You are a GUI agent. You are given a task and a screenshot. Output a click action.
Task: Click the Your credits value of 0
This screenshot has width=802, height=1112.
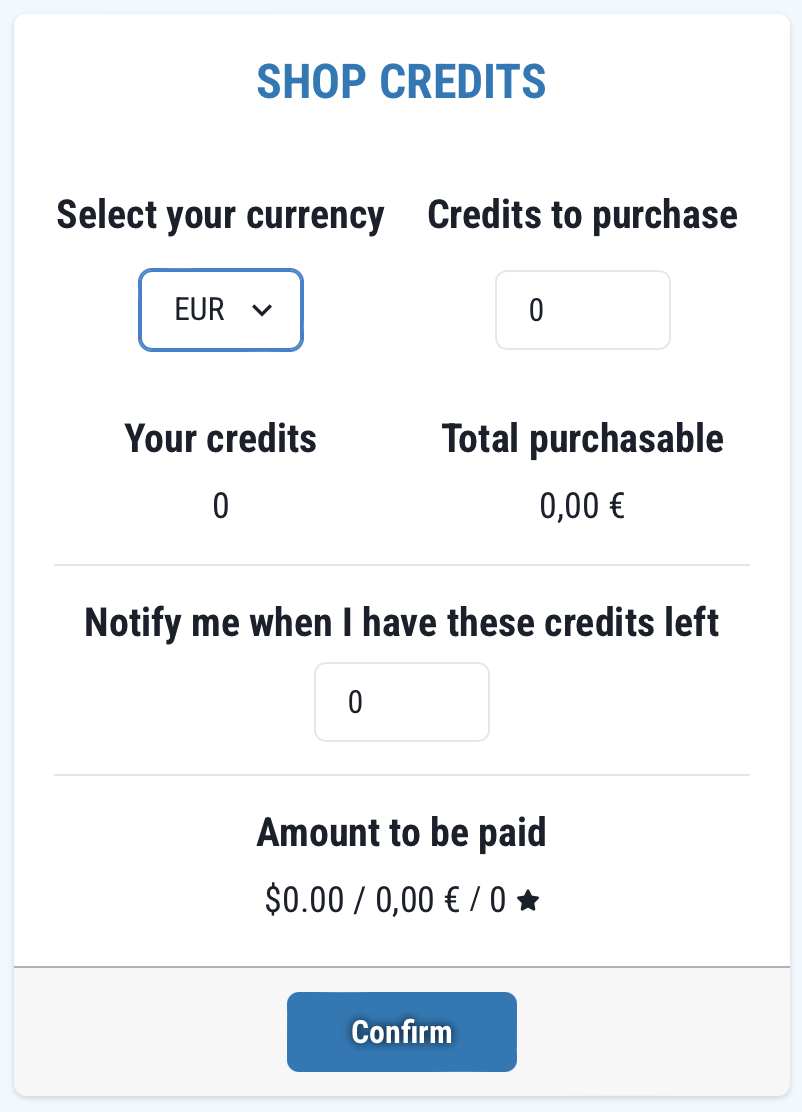[x=220, y=506]
